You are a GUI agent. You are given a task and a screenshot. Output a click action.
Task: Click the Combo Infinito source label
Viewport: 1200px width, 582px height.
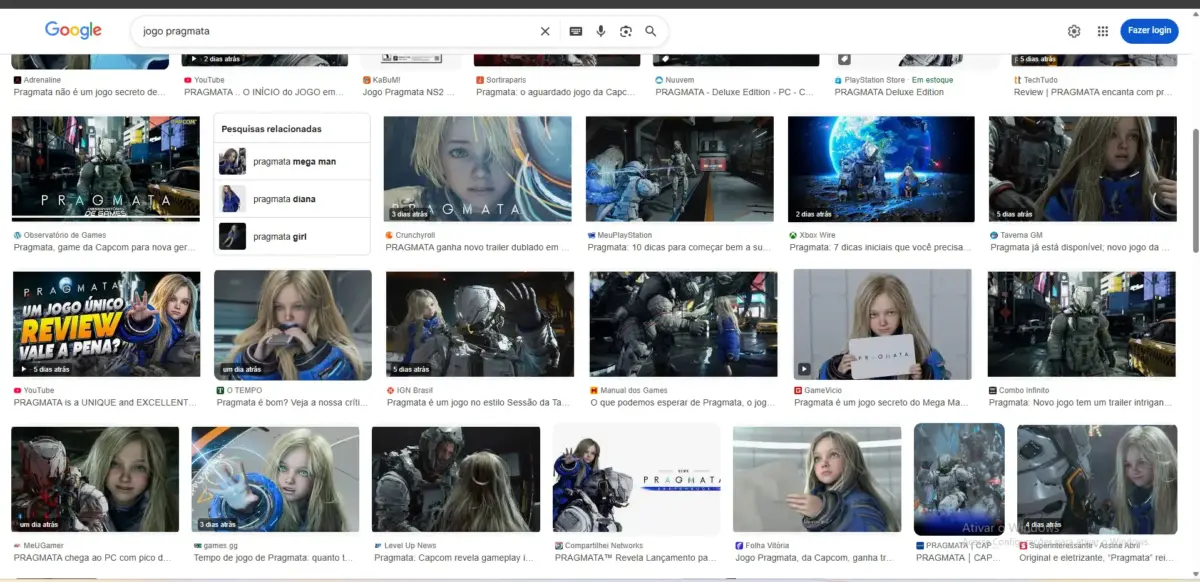click(1024, 390)
